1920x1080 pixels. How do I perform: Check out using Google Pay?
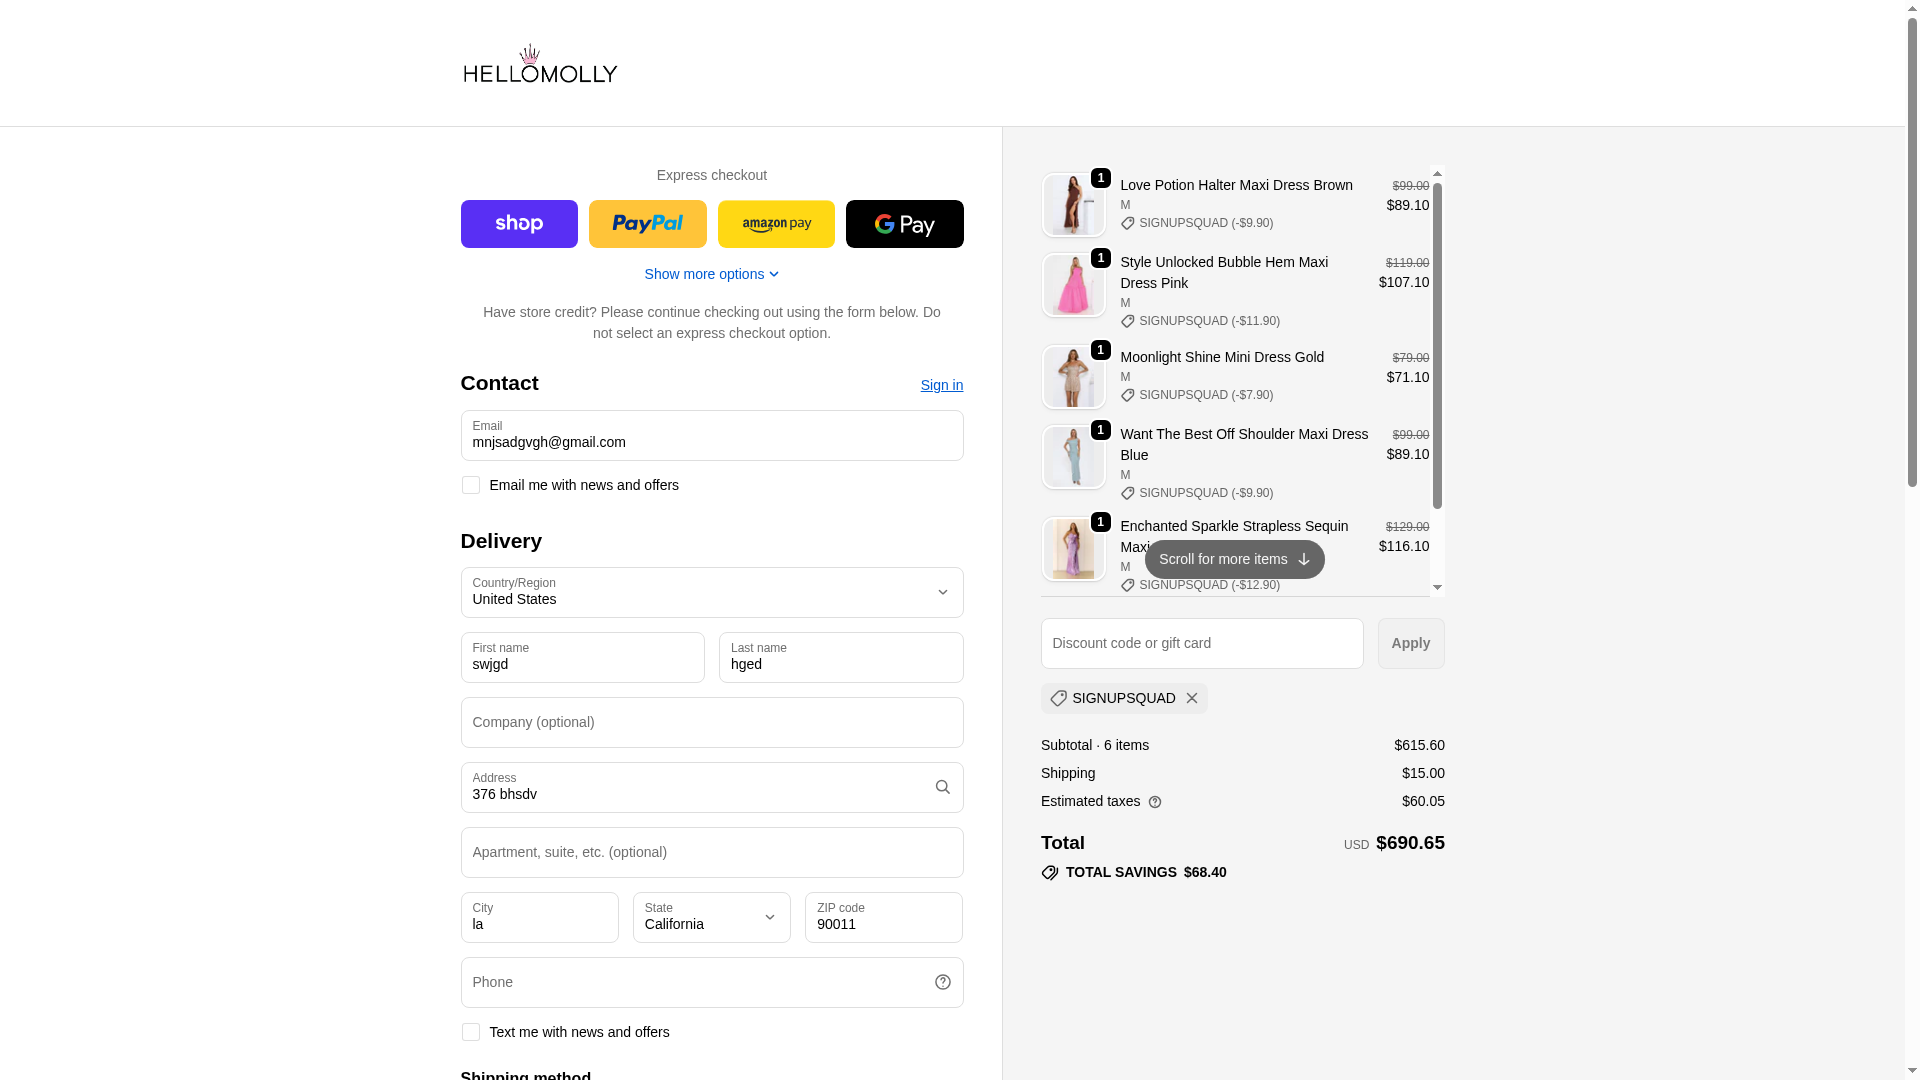coord(904,224)
